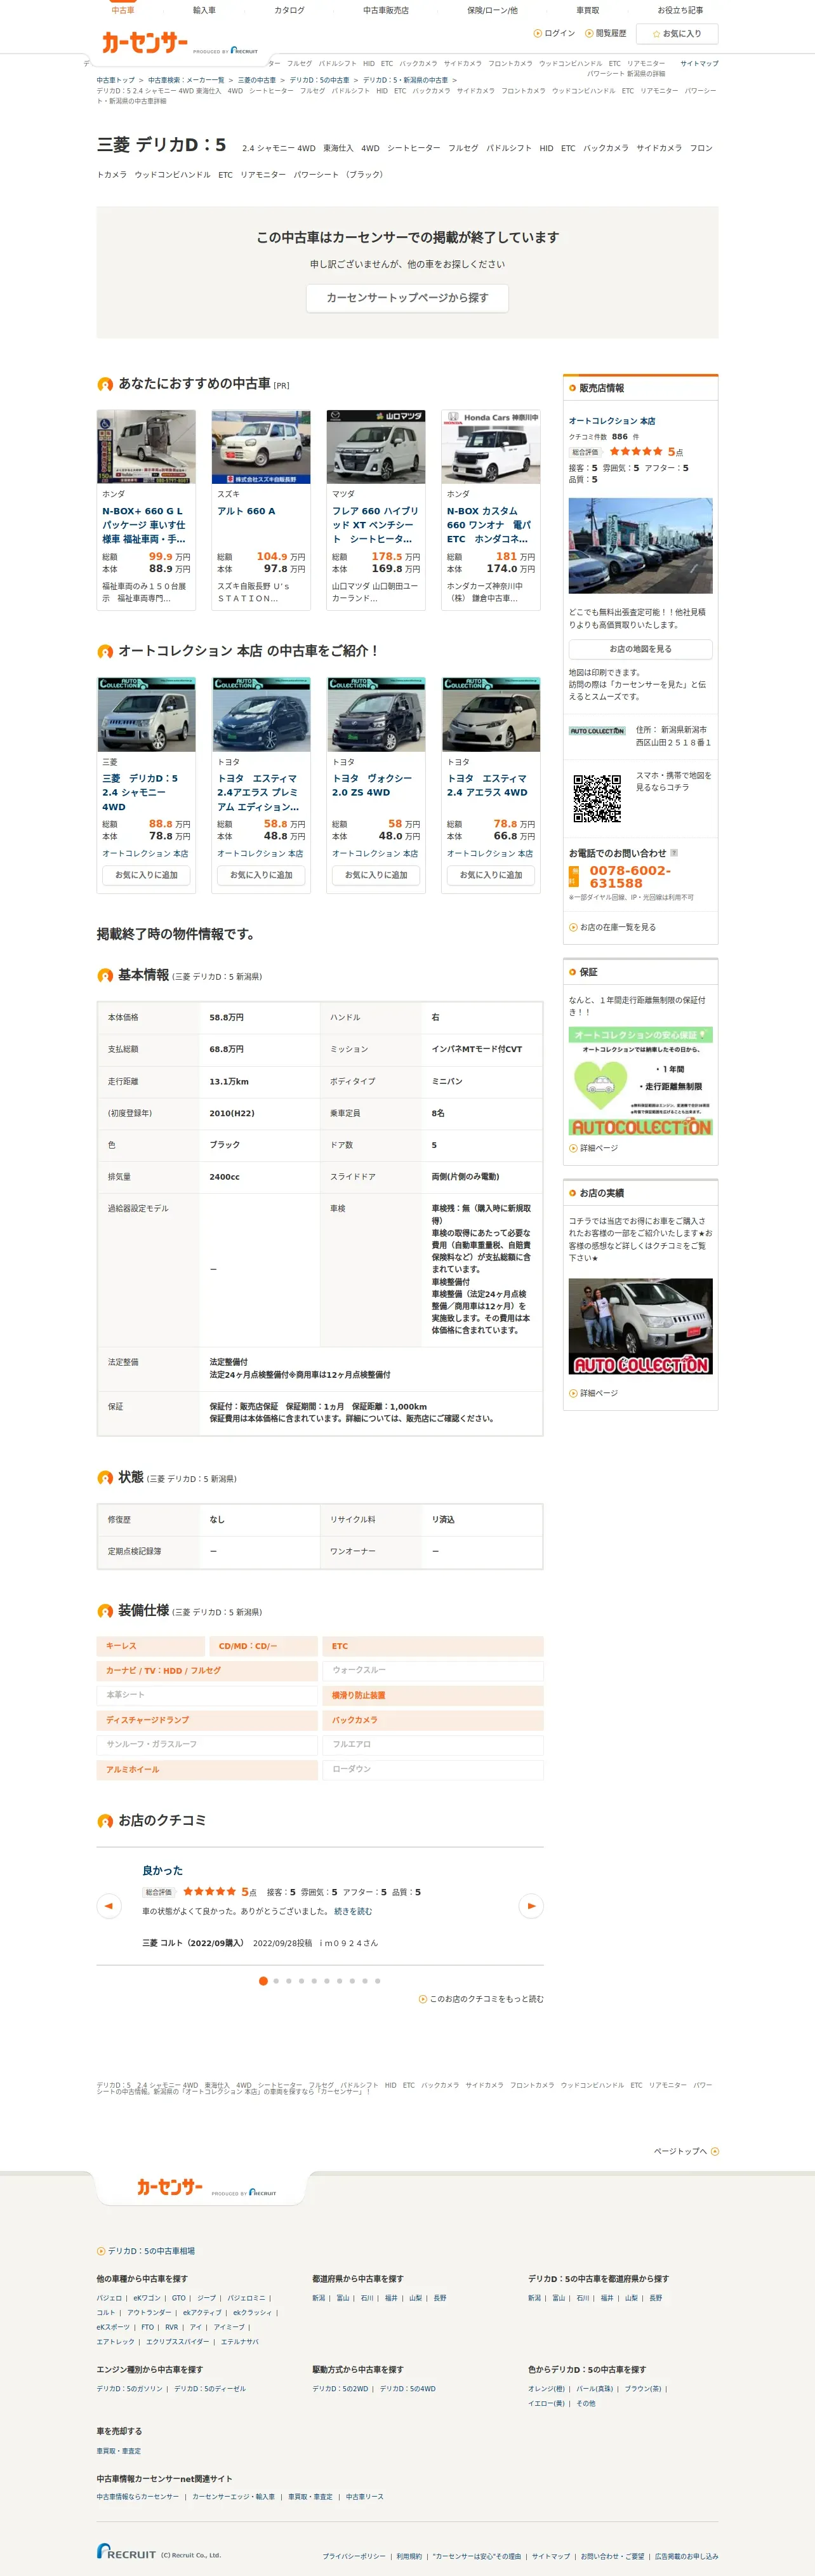Show the previous review with the left arrow

coord(109,1906)
